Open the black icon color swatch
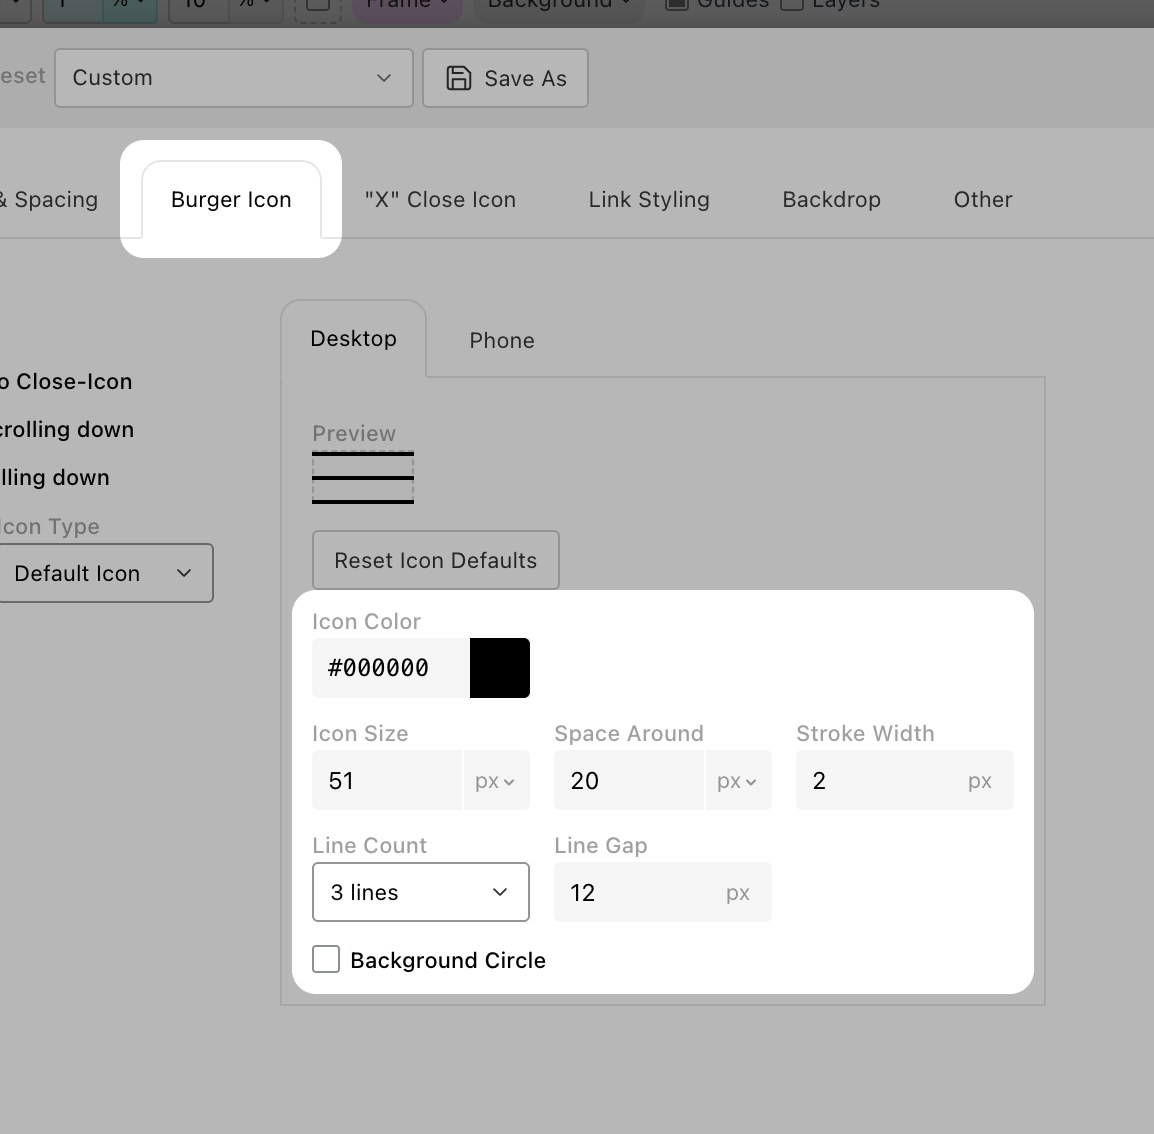 500,667
